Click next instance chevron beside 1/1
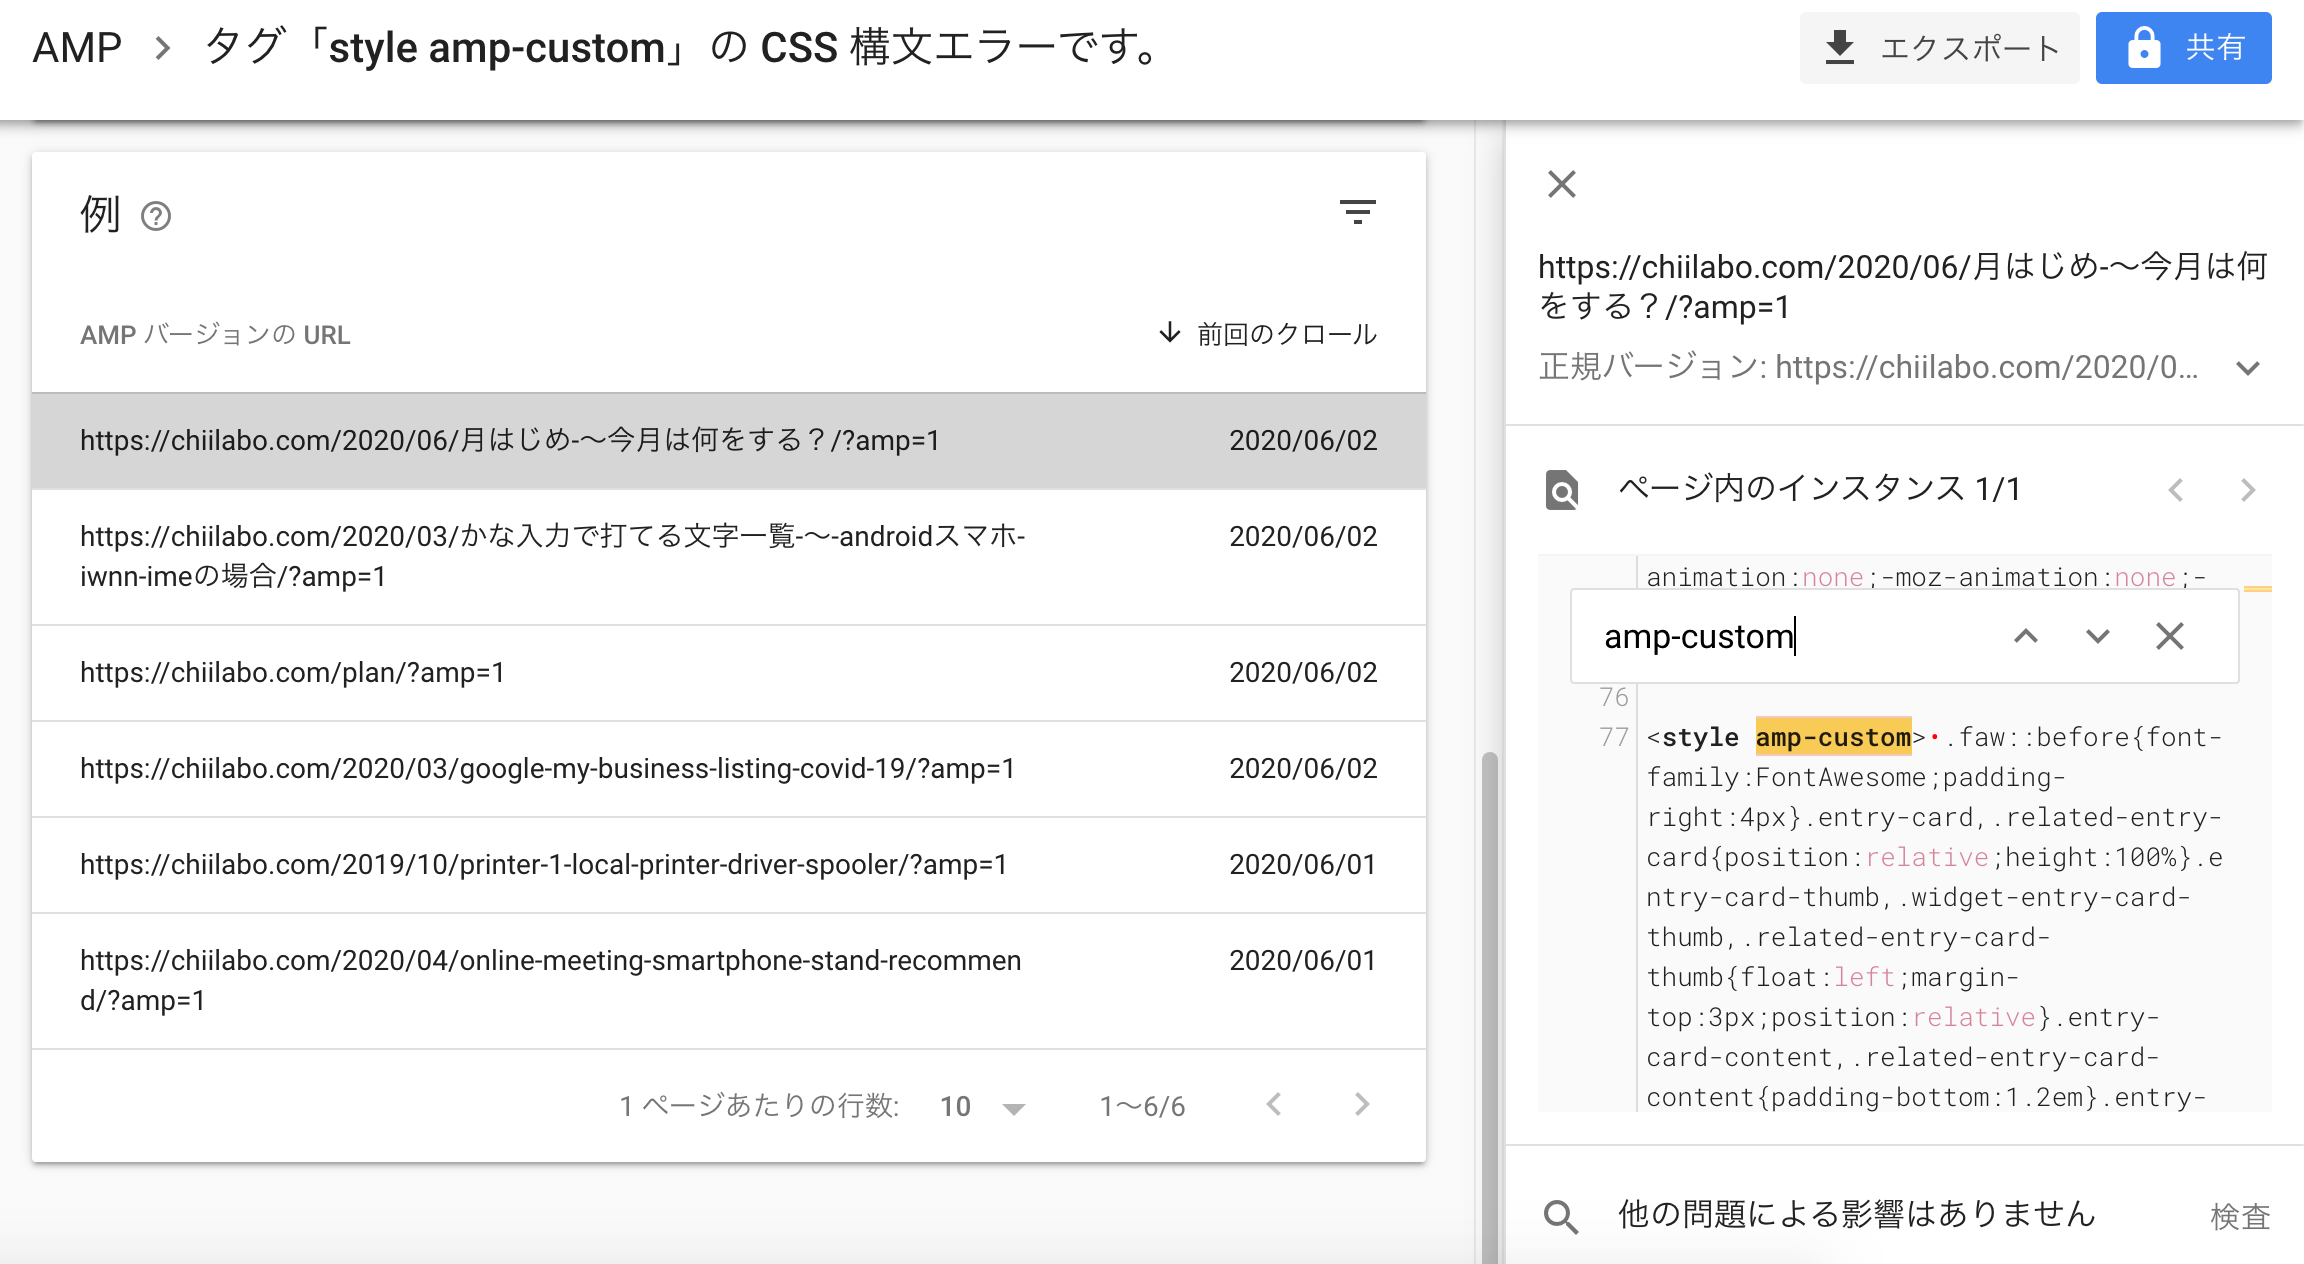Viewport: 2304px width, 1264px height. point(2248,490)
